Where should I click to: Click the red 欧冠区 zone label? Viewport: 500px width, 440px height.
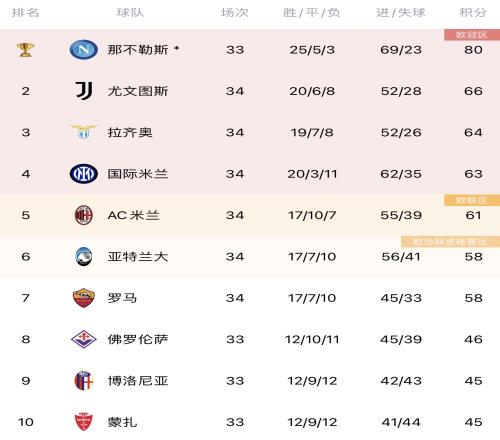472,35
